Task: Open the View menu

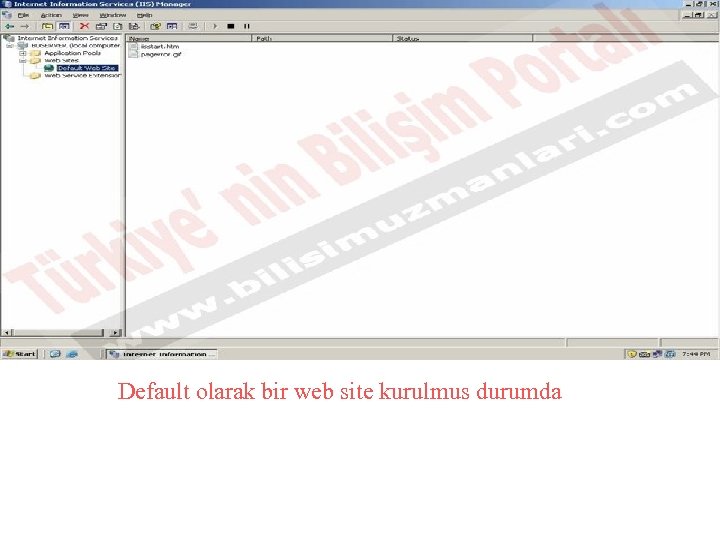Action: (80, 15)
